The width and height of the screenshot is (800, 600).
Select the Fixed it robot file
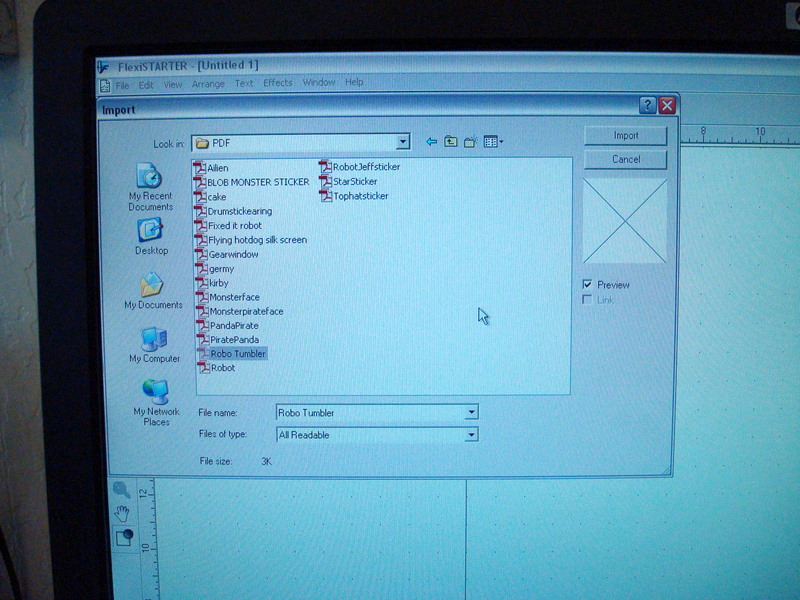click(x=229, y=225)
